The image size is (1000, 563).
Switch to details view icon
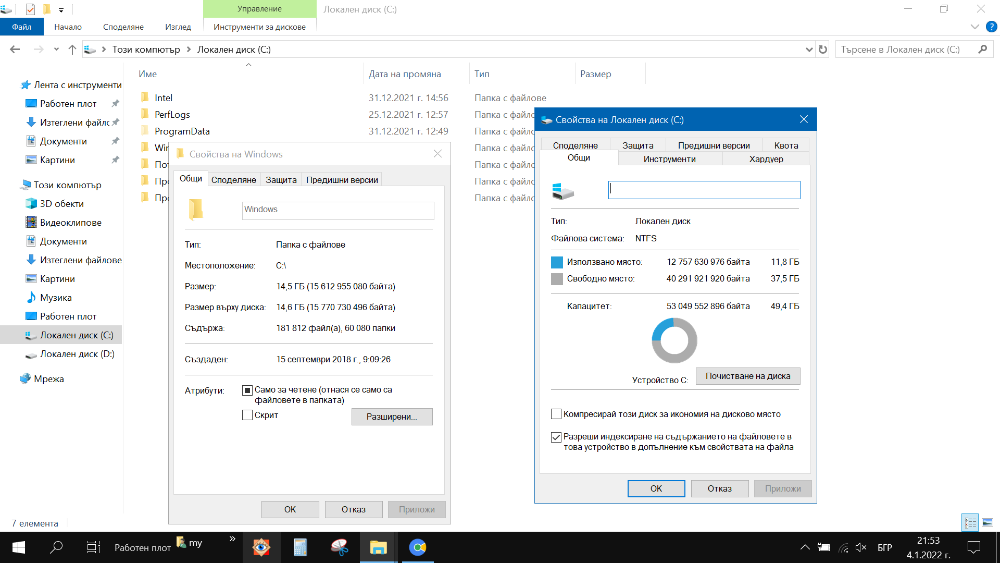tap(970, 523)
